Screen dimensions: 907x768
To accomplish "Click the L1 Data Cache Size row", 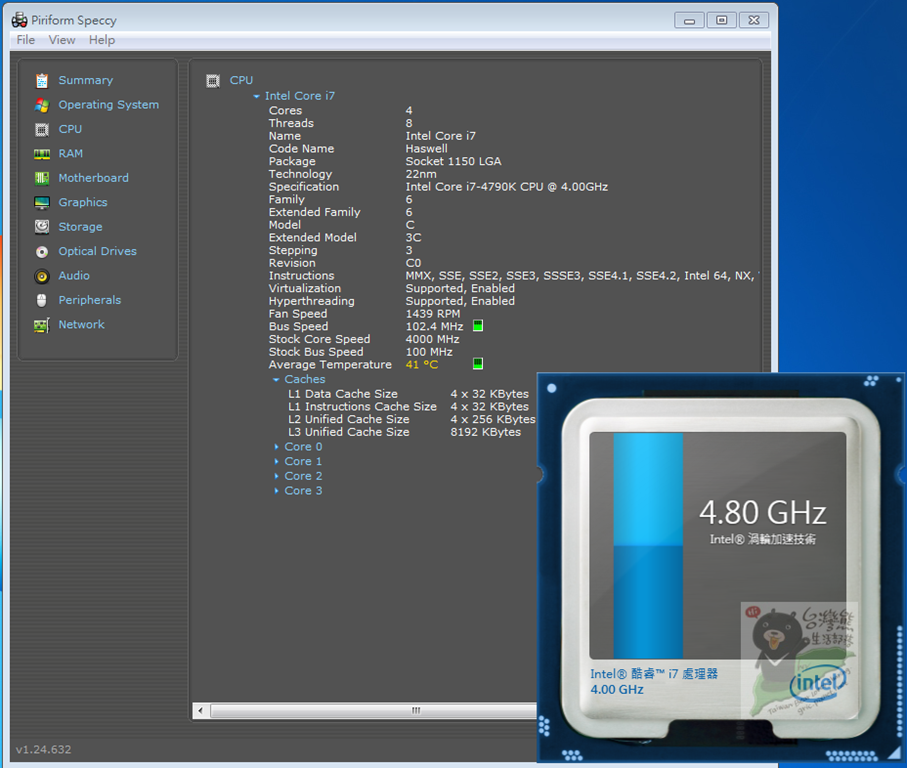I will [x=408, y=394].
